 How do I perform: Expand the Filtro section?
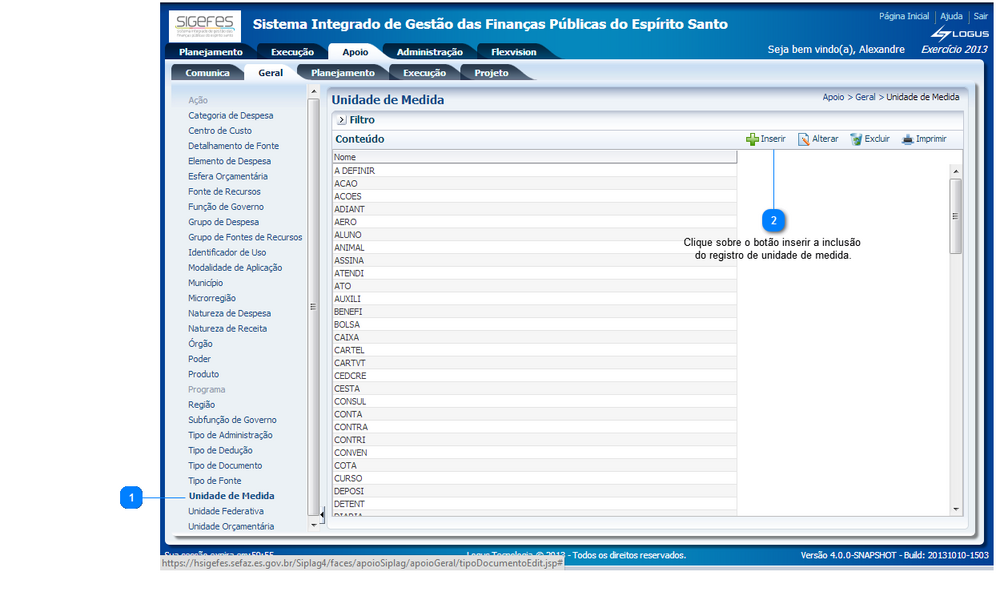coord(341,120)
